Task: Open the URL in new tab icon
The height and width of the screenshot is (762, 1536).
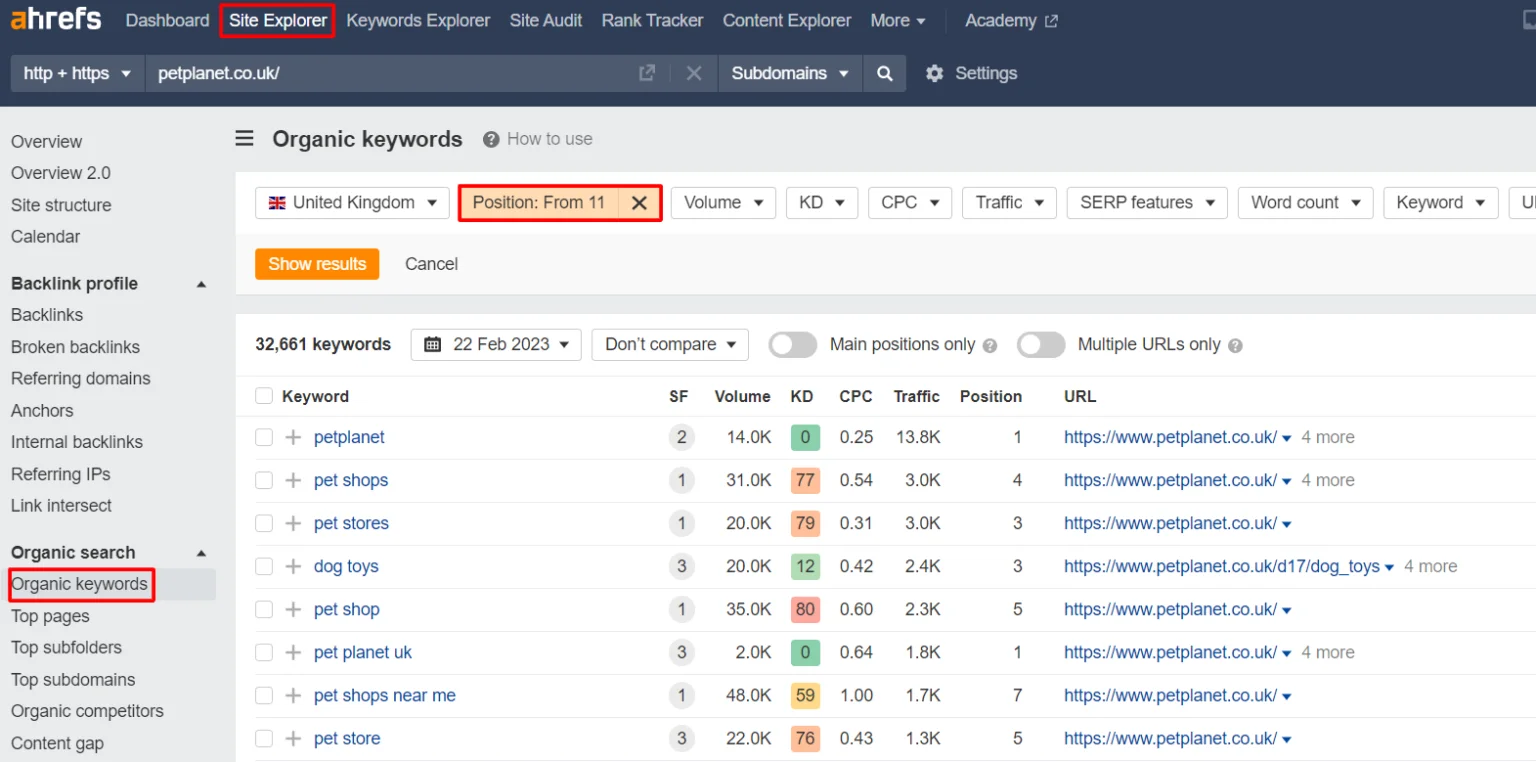Action: [647, 73]
